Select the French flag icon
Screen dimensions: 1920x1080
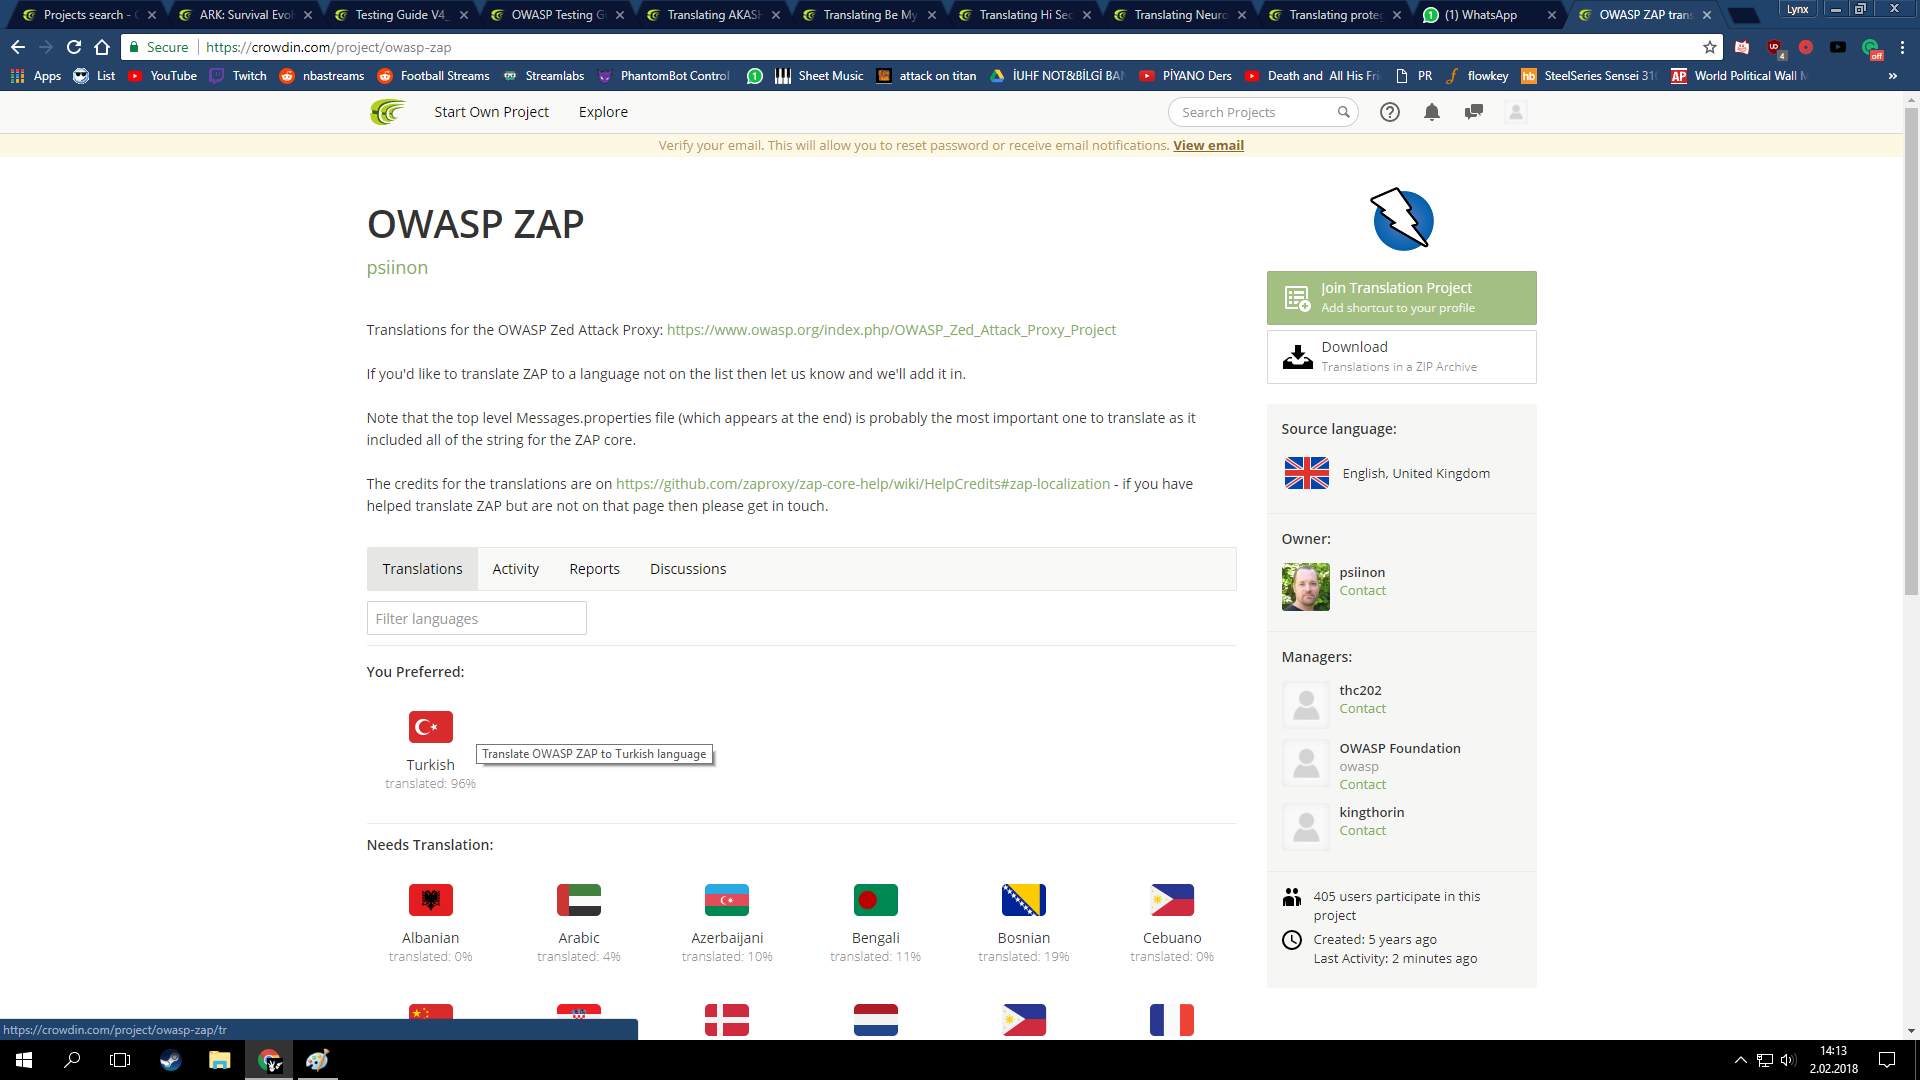coord(1172,1020)
